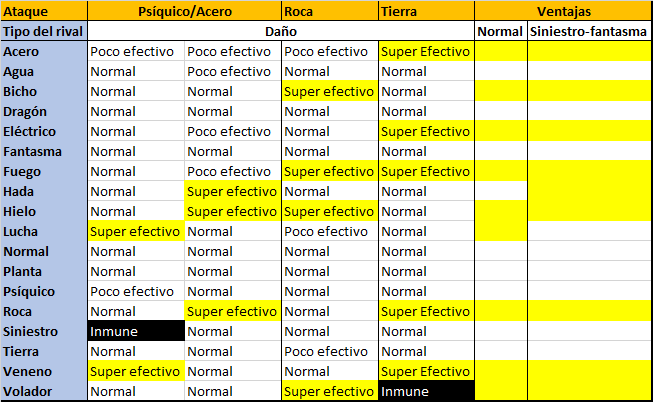Select the Ventajas header cell
The height and width of the screenshot is (402, 653).
[563, 11]
